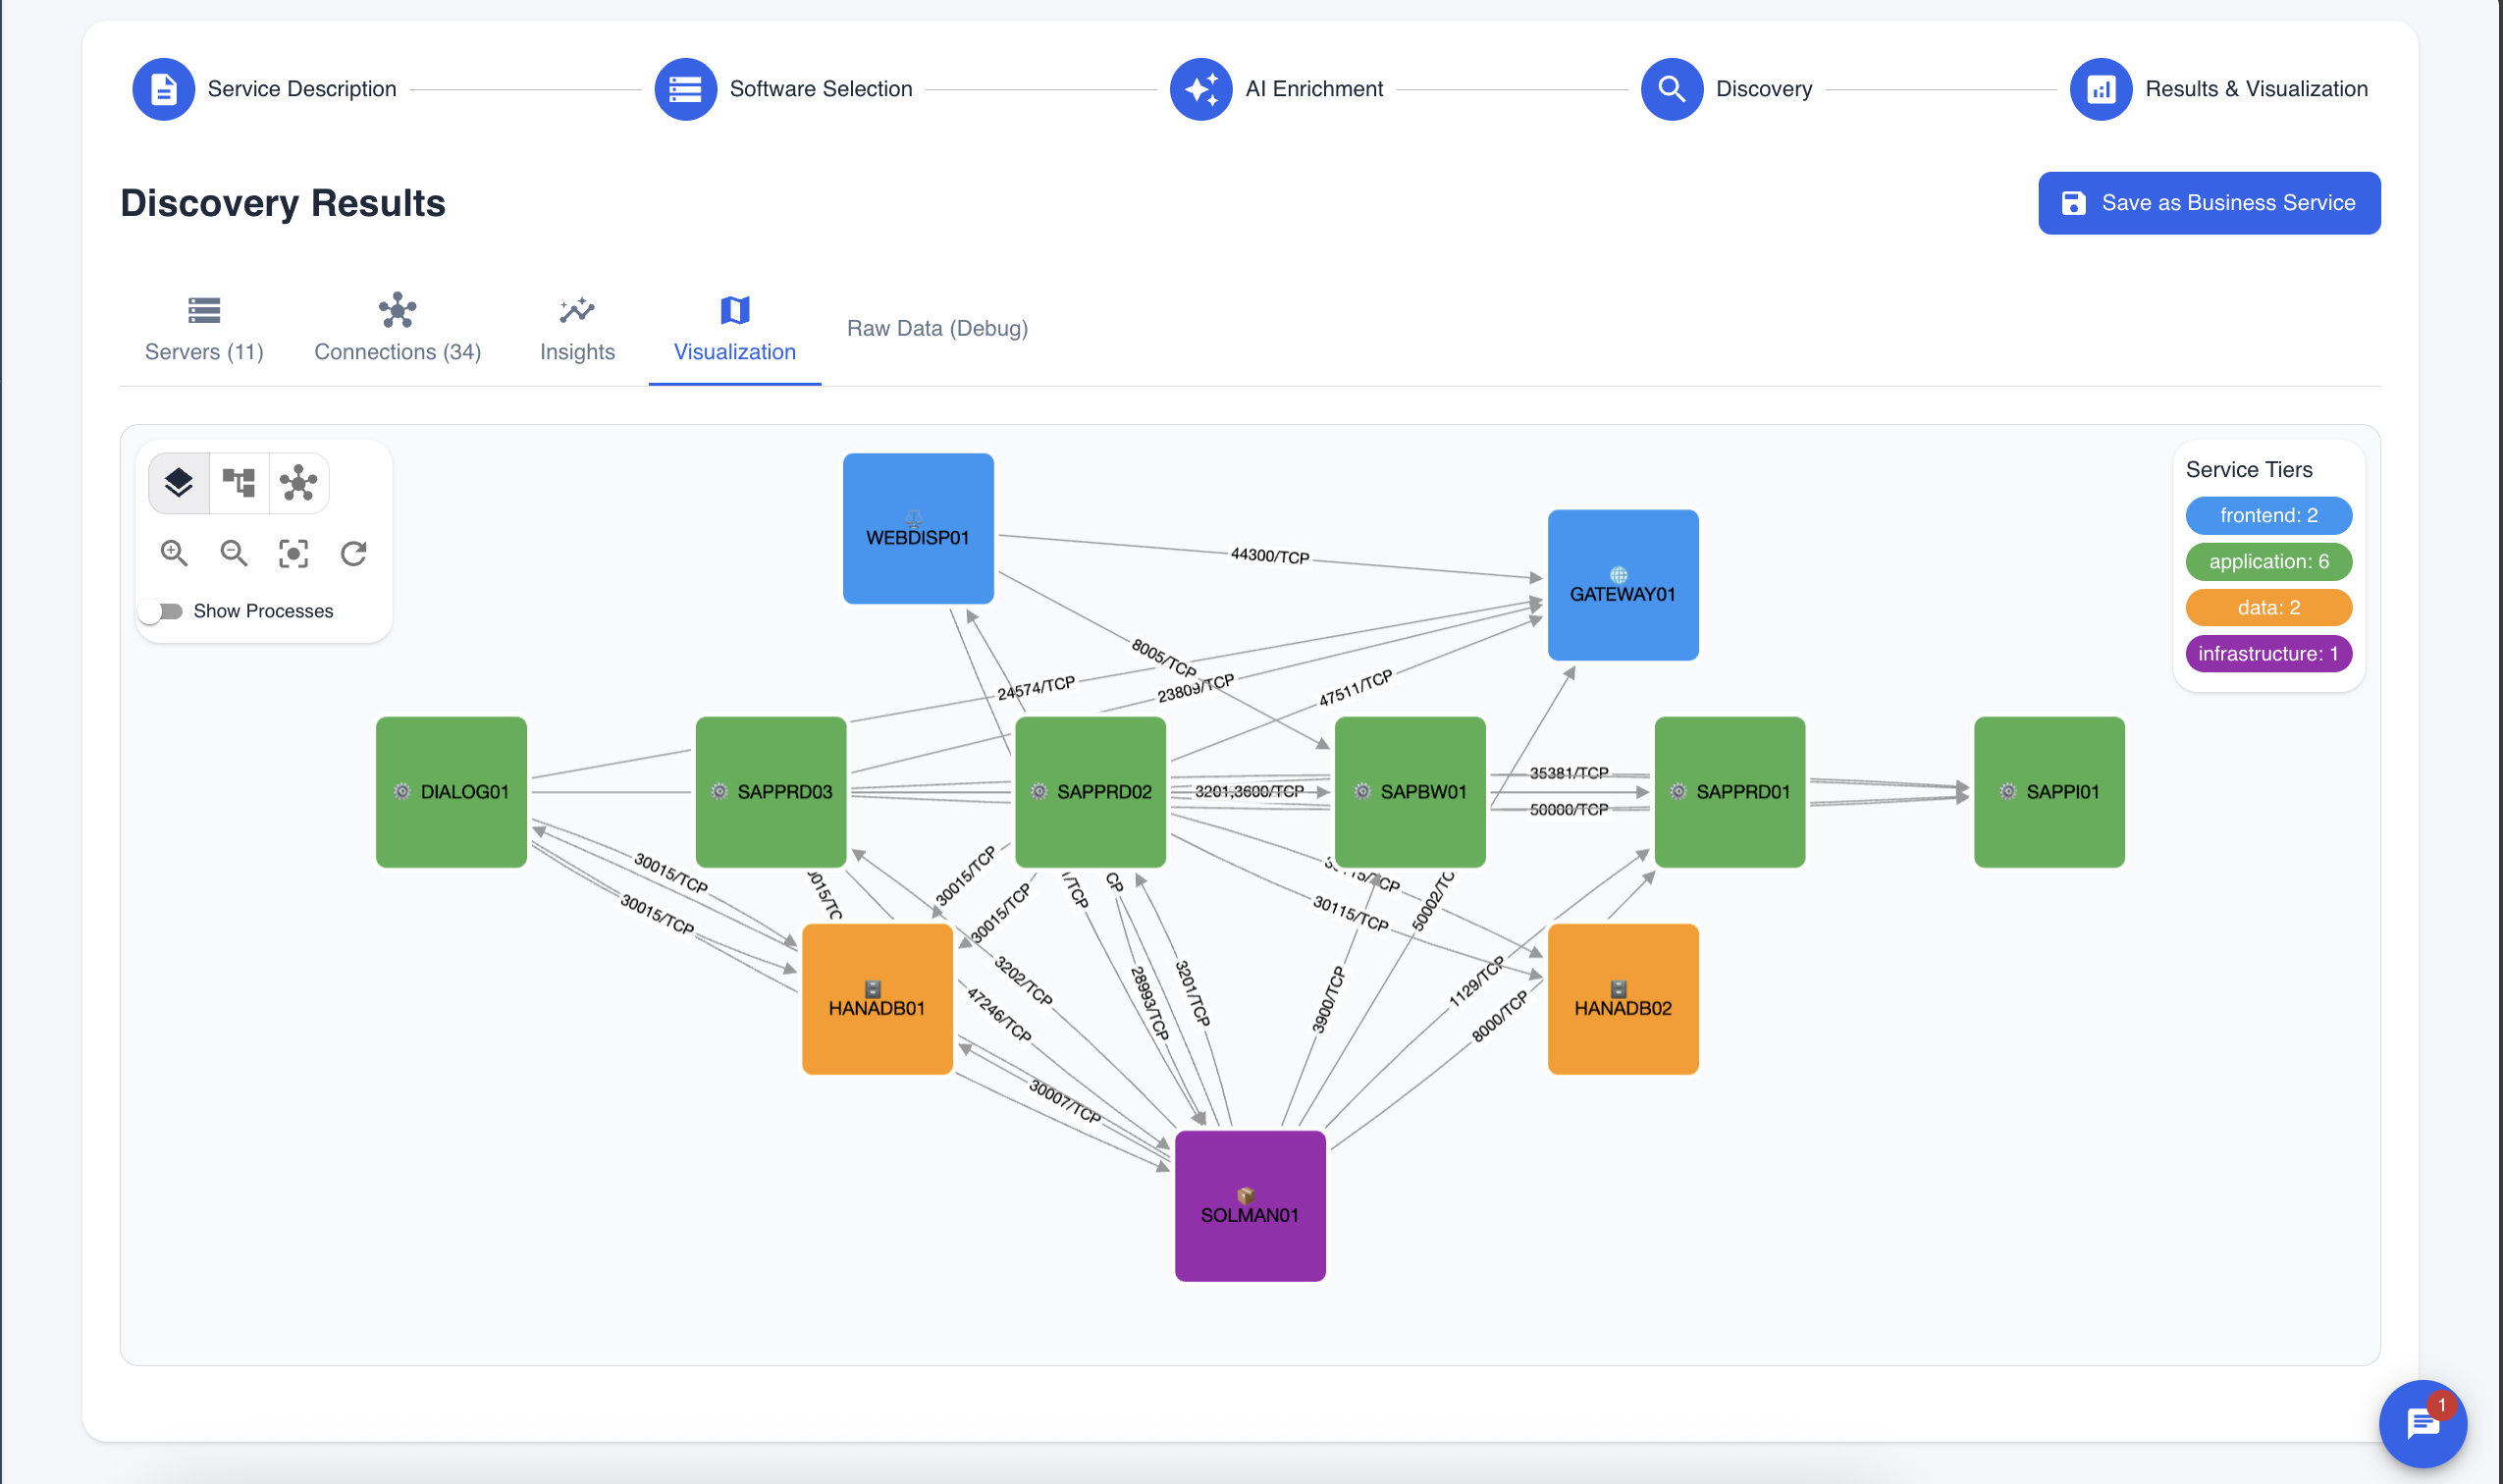Switch to the Insights tab
Screen dimensions: 2503x1484
point(577,329)
